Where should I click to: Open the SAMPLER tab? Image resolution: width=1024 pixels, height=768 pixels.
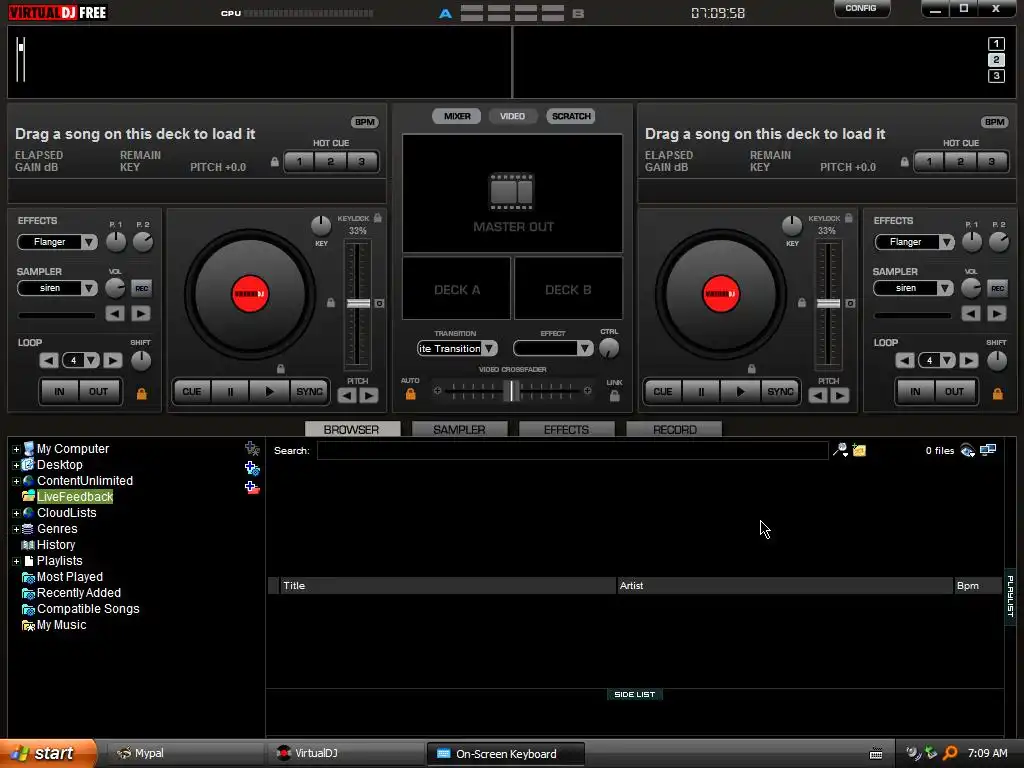tap(459, 429)
